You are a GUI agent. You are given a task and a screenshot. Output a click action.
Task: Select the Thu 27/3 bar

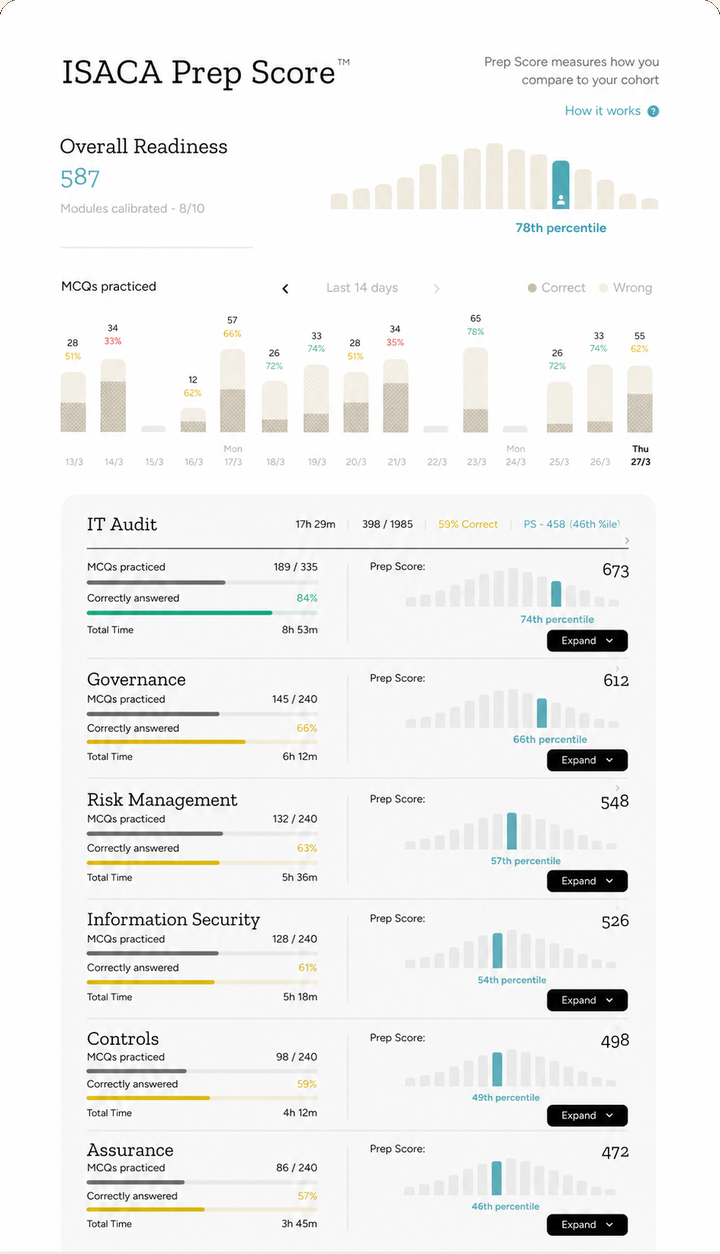click(x=640, y=399)
